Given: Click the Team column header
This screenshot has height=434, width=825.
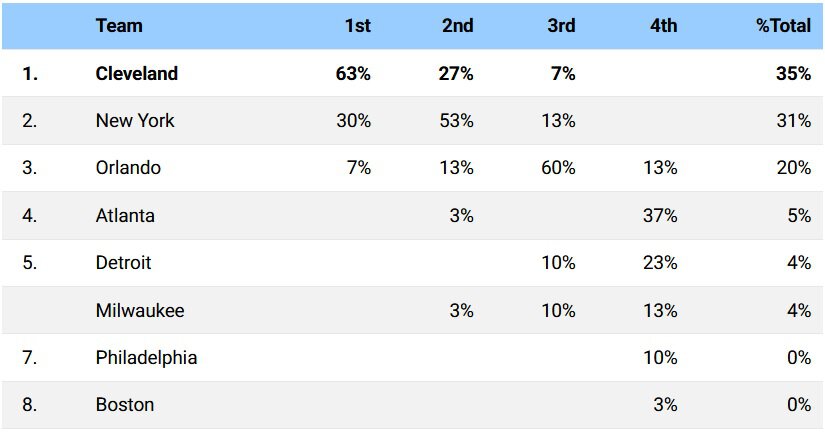Looking at the screenshot, I should pyautogui.click(x=119, y=25).
